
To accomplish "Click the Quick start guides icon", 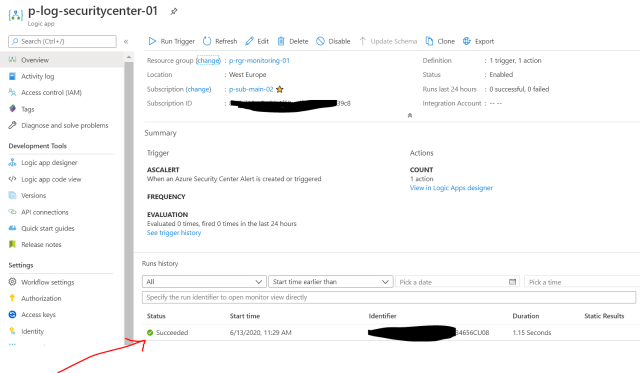I will (x=12, y=228).
